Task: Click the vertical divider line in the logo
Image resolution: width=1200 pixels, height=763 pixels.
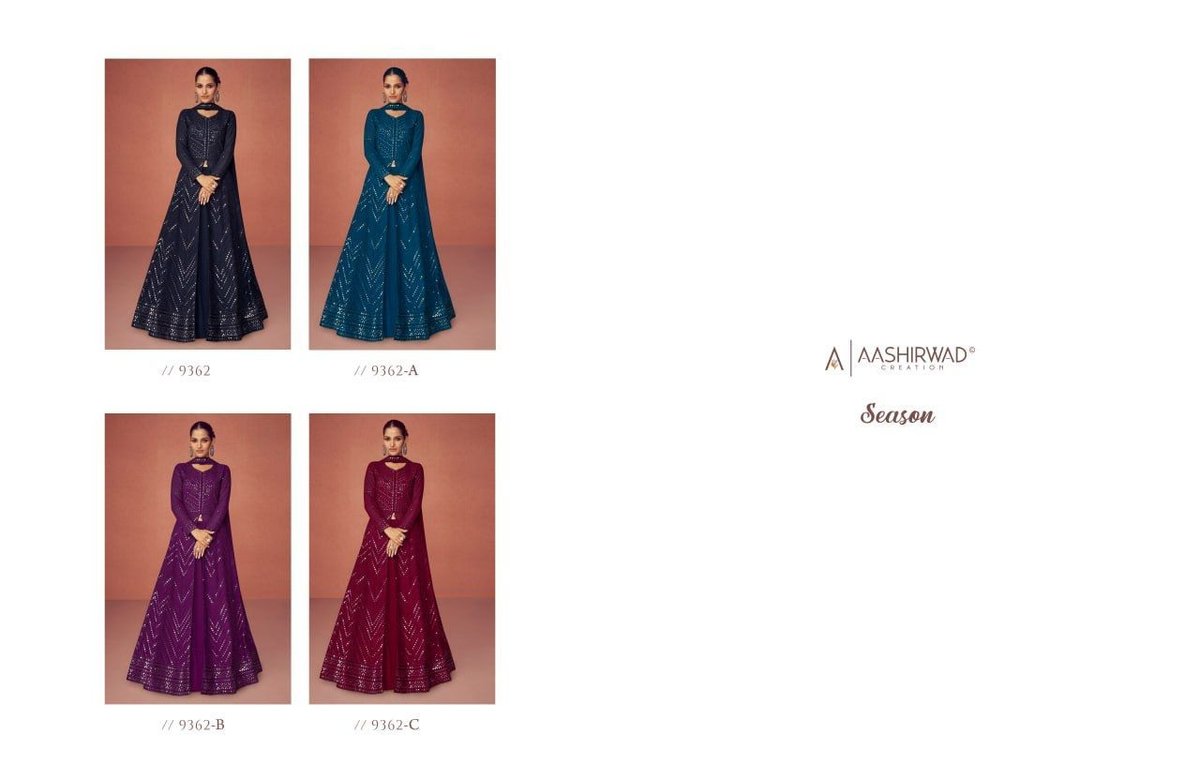Action: (x=851, y=358)
